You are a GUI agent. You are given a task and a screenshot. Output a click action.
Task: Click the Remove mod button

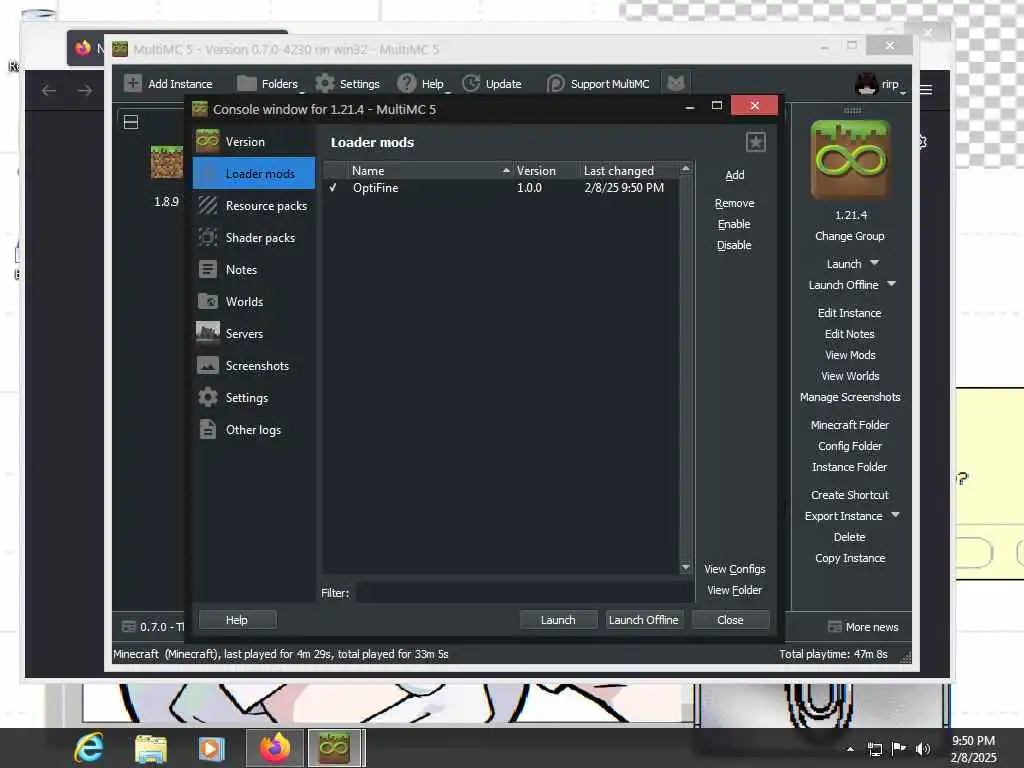(x=735, y=203)
